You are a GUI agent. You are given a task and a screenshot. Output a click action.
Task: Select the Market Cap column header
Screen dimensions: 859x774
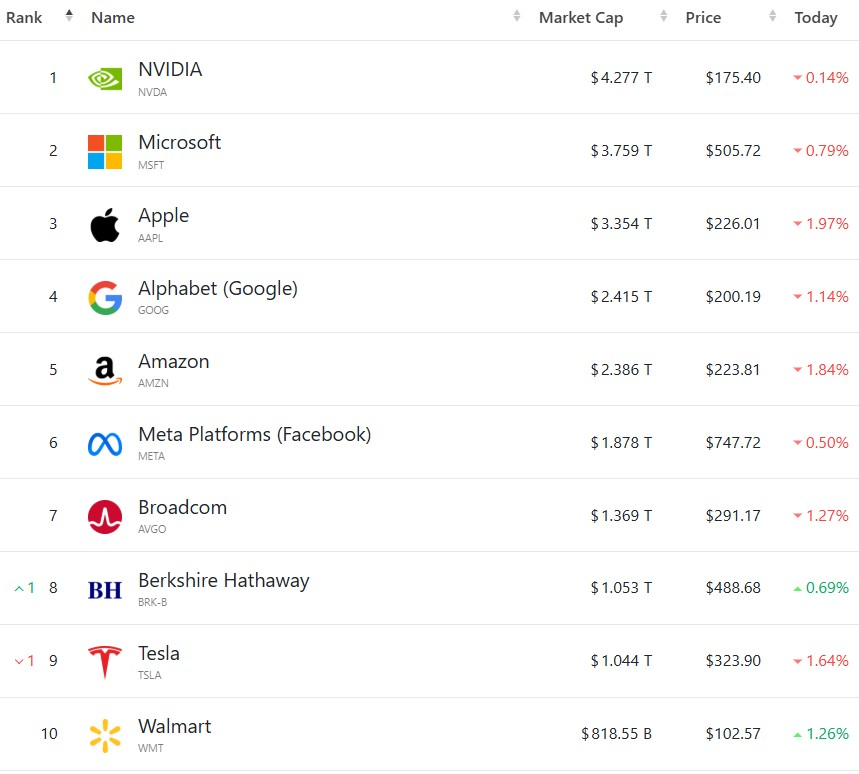tap(581, 18)
